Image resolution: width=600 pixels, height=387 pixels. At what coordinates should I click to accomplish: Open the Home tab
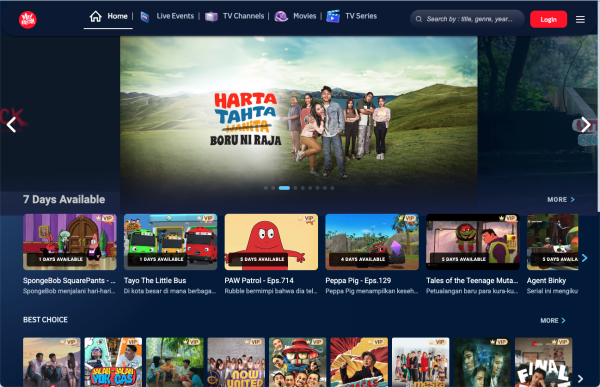coord(108,16)
